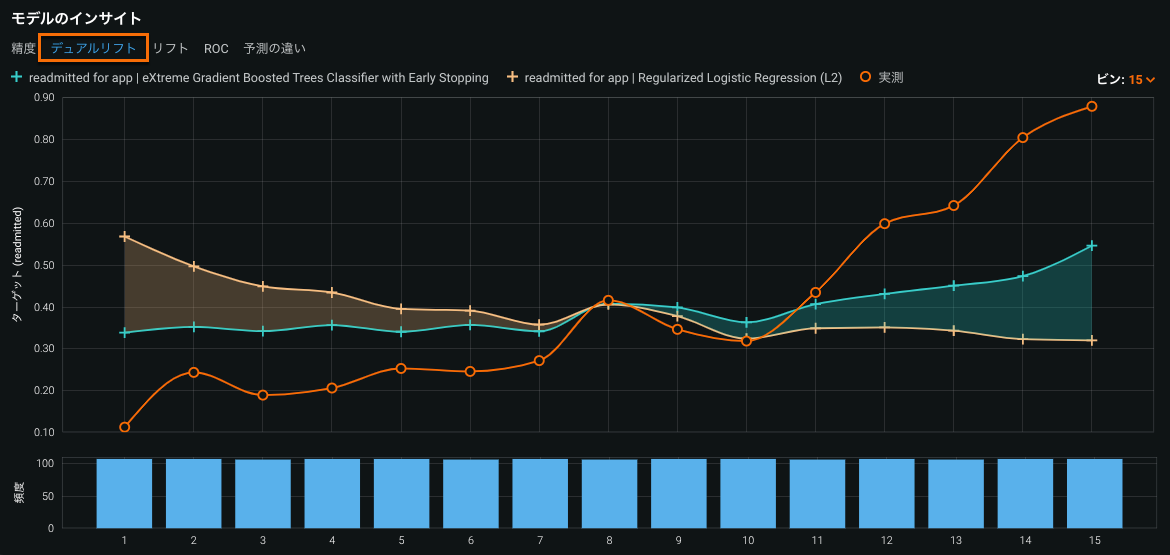Screen dimensions: 1170x555
Task: Expand the bin chevron arrow next to 15
Action: [1150, 80]
